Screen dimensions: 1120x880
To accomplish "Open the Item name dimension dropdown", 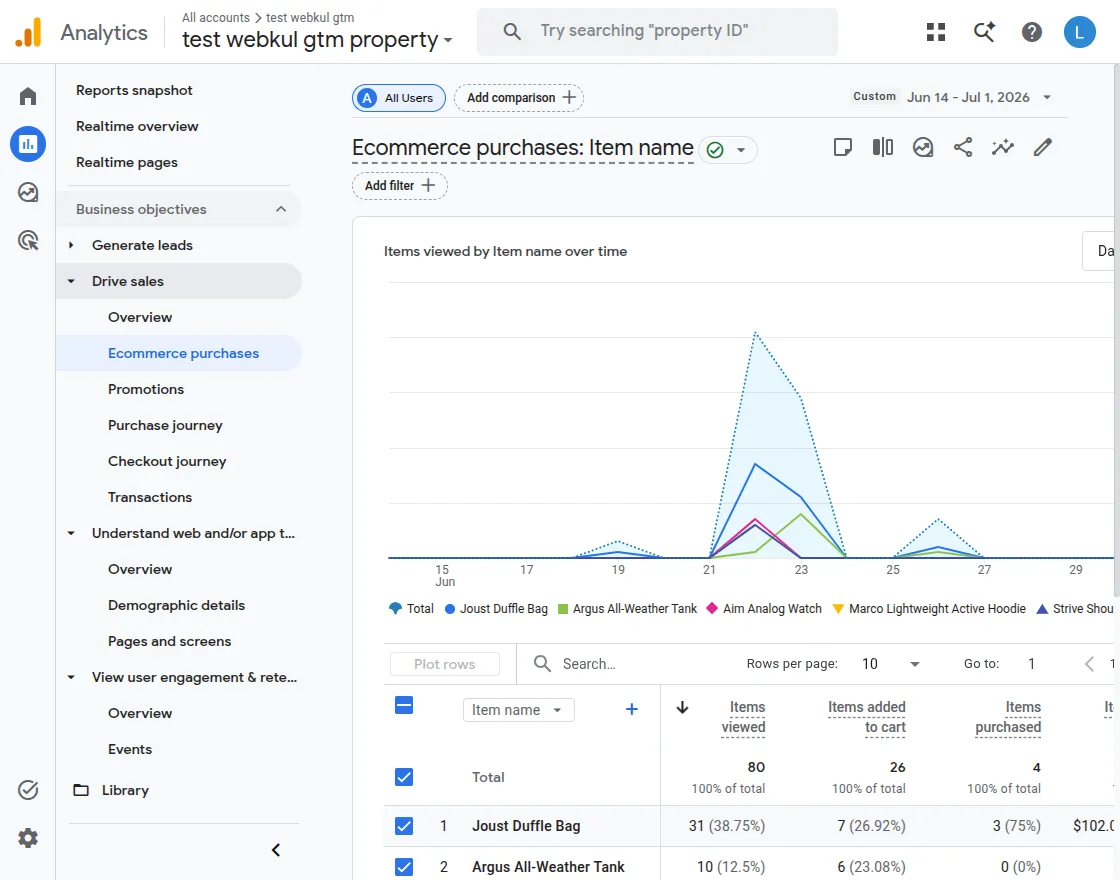I will click(x=519, y=710).
